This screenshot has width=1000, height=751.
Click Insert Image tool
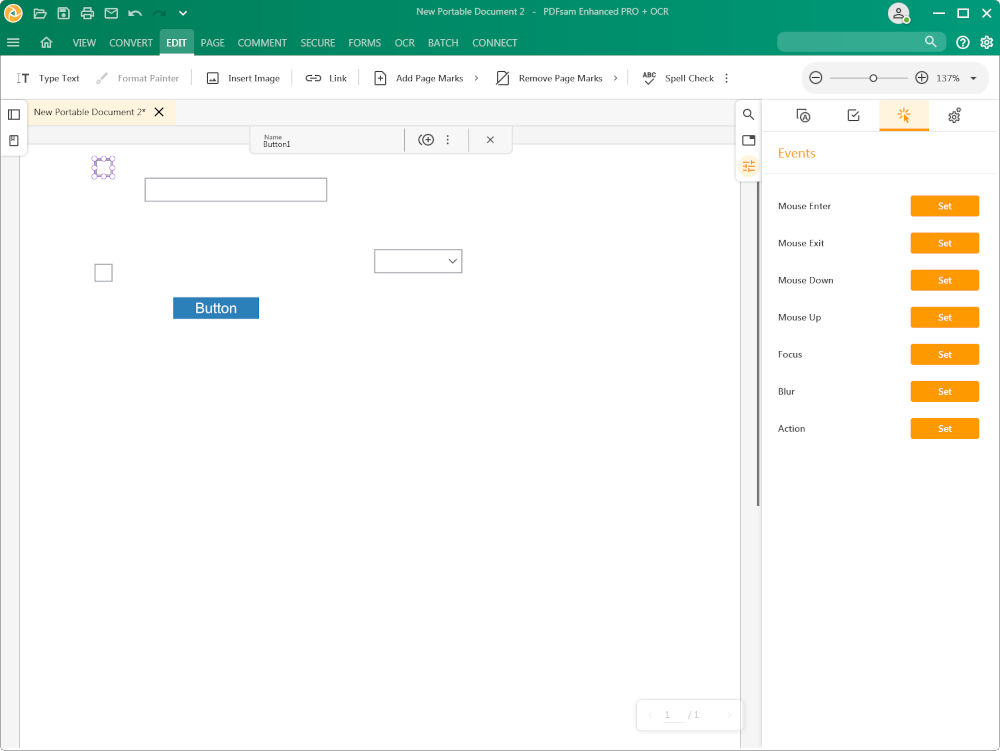pos(243,78)
